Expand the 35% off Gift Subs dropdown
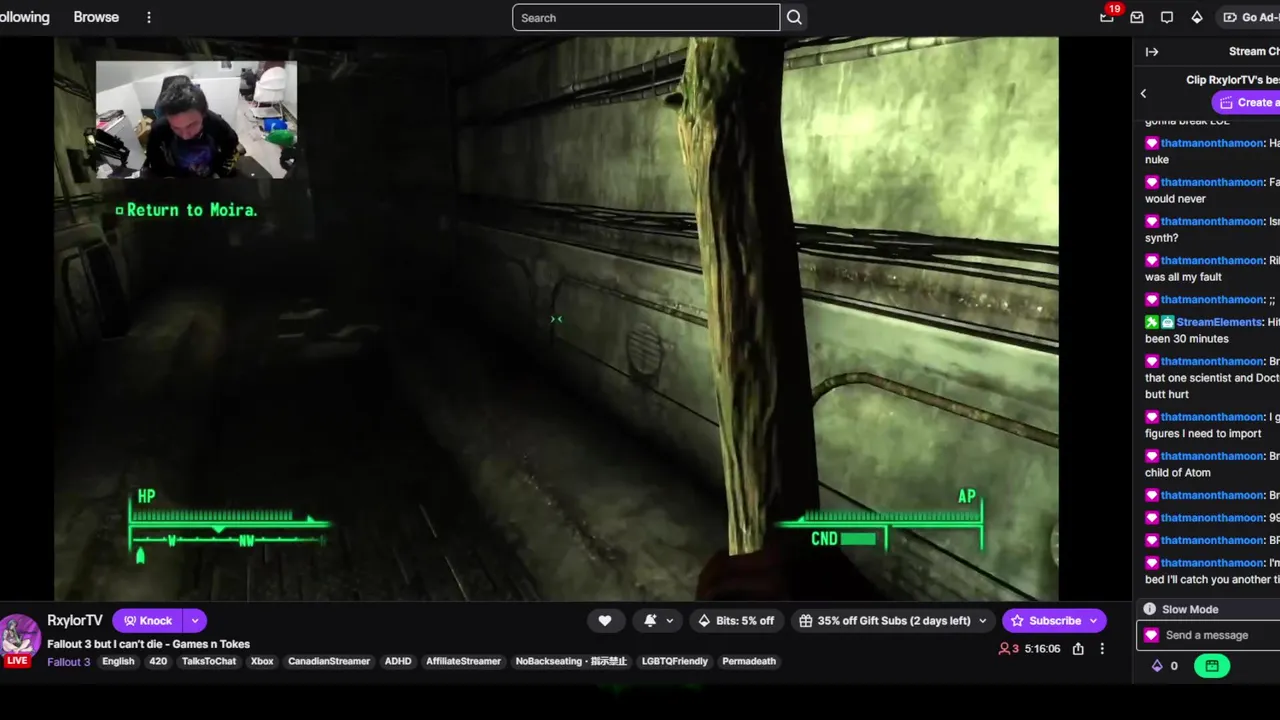The height and width of the screenshot is (720, 1280). [x=982, y=621]
